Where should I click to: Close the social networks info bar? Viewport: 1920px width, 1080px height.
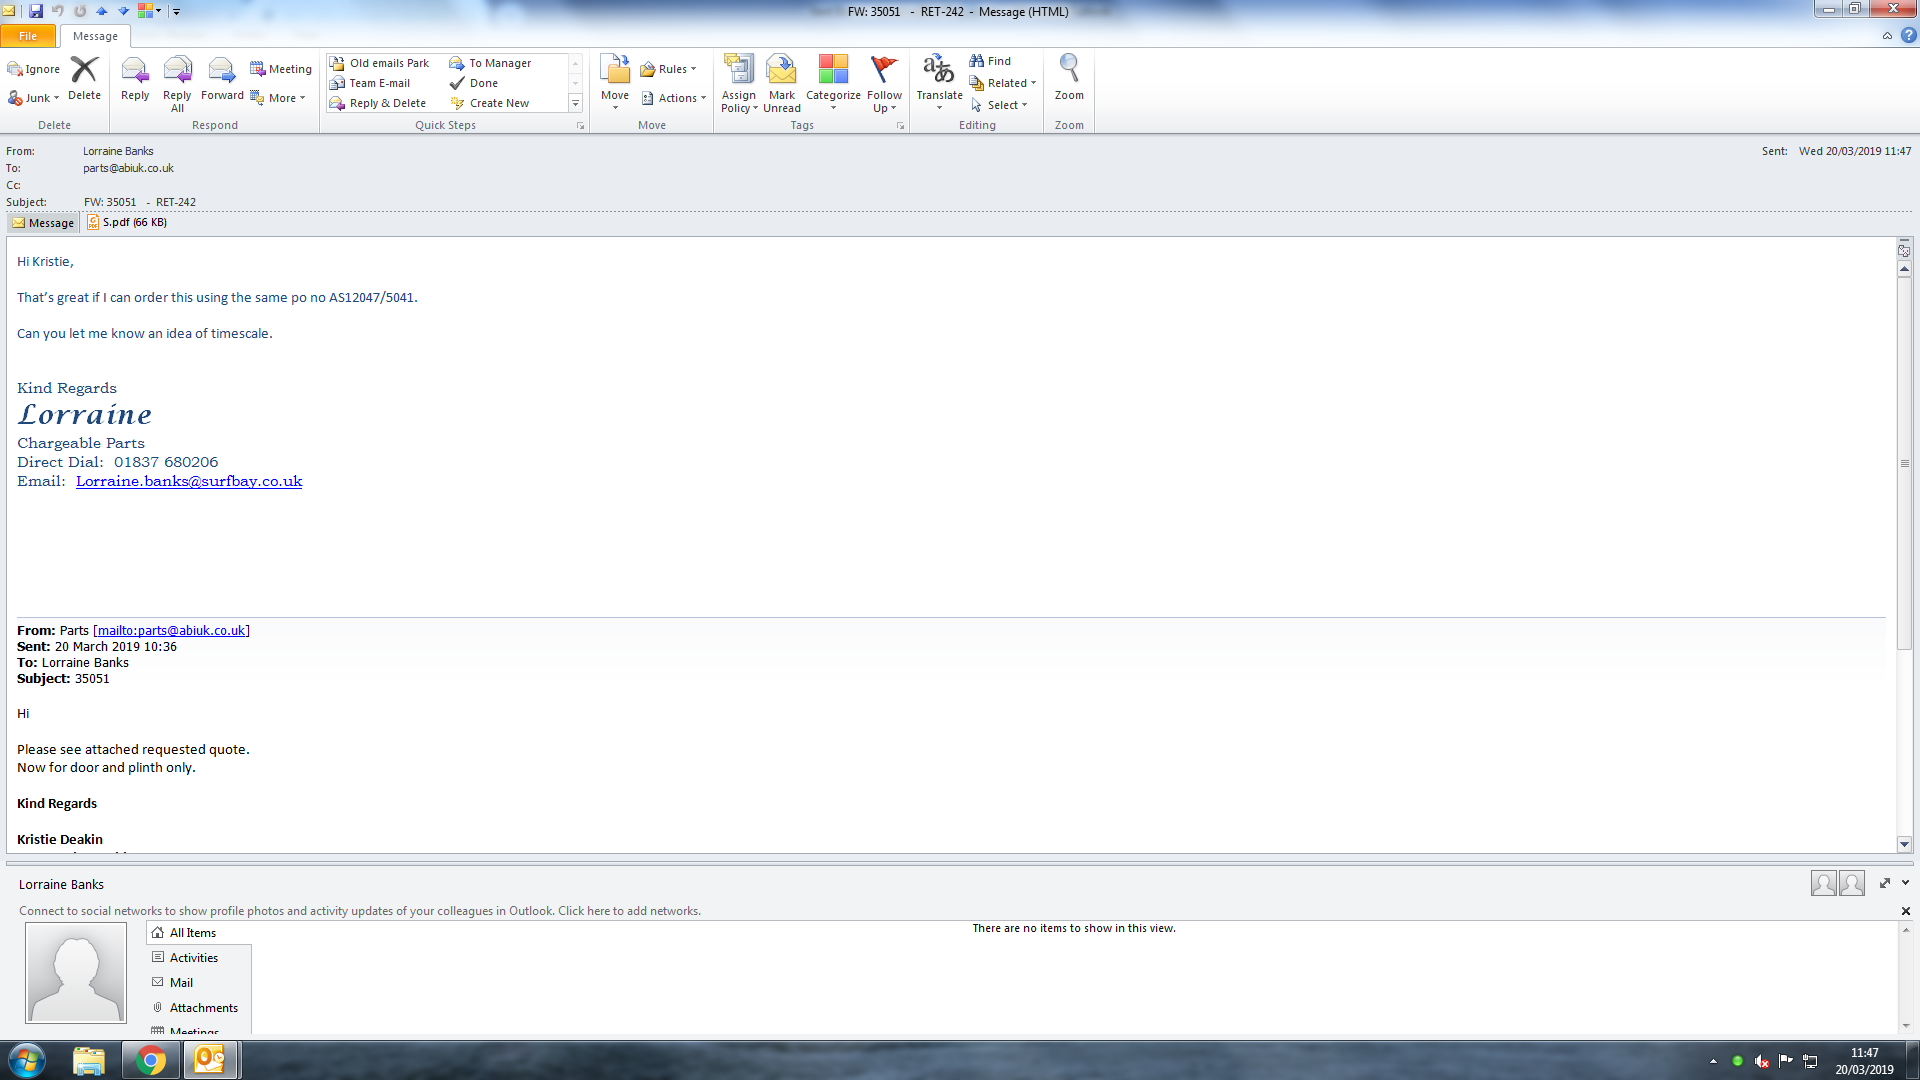1905,911
